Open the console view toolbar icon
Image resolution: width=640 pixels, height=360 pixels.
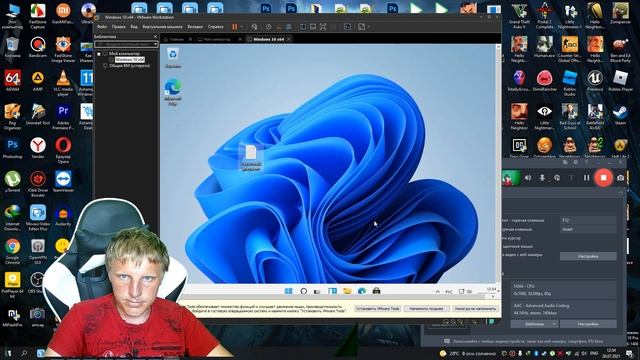pos(347,27)
